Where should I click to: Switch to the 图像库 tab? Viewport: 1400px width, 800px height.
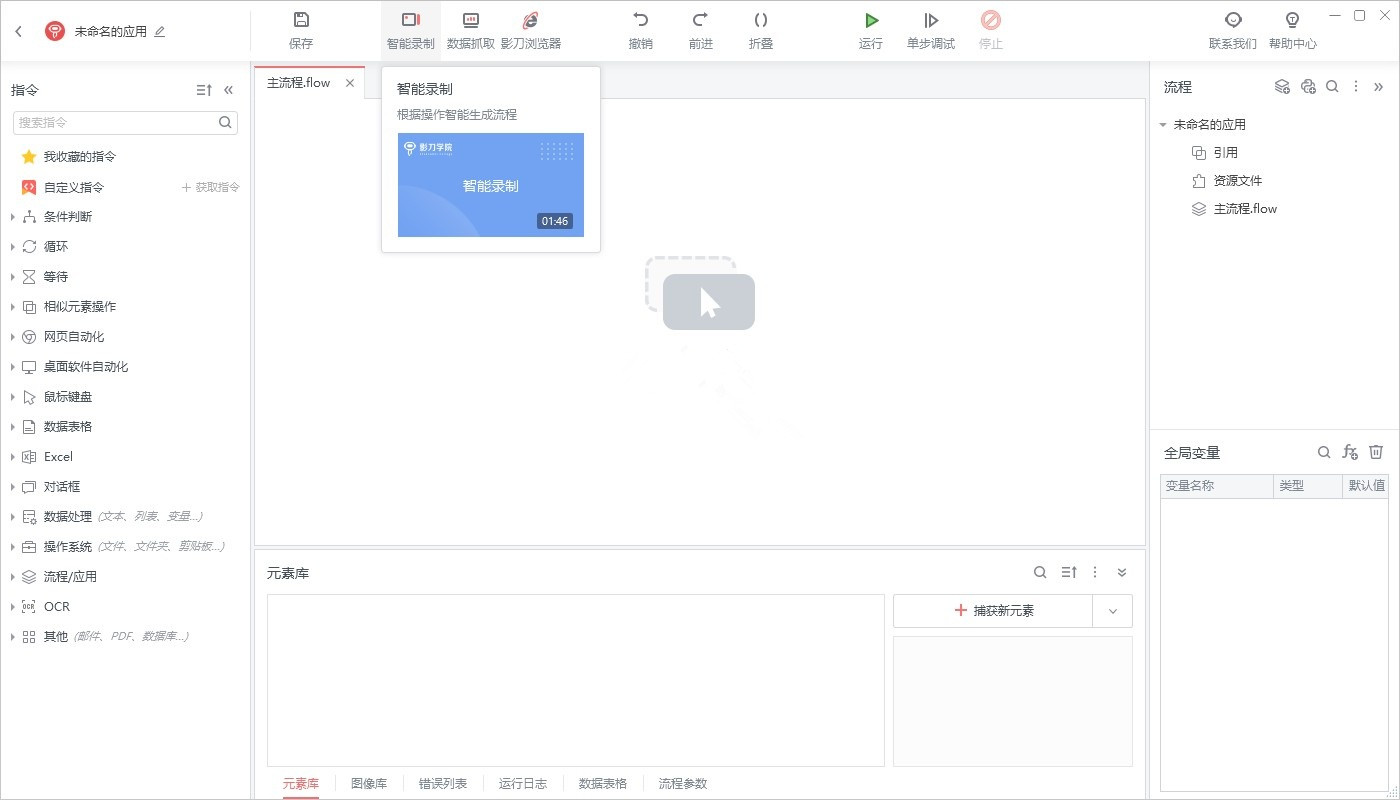(x=369, y=783)
